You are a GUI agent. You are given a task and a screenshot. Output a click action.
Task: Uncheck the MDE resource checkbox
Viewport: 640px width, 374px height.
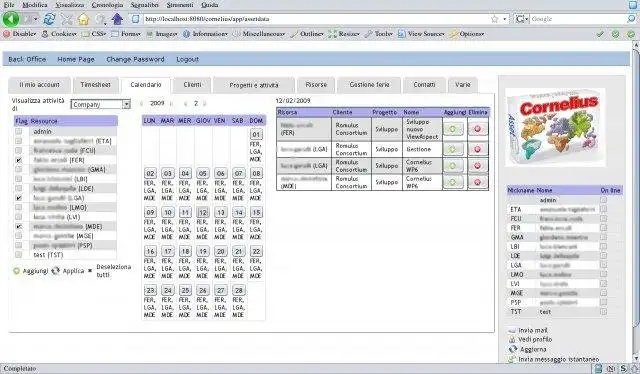tap(18, 226)
